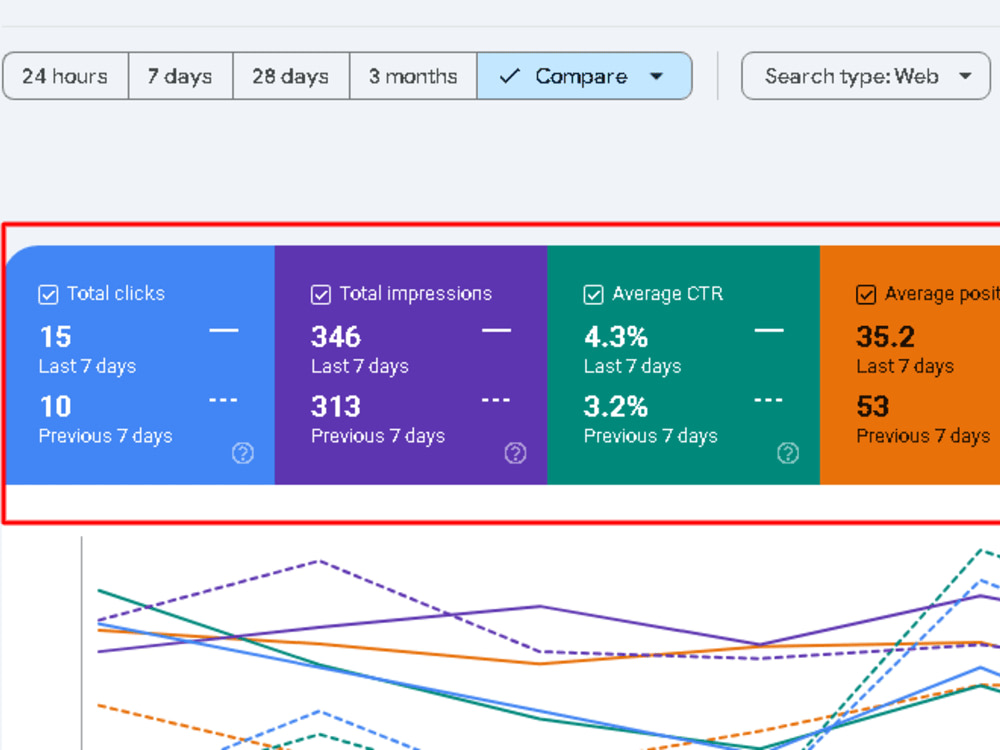This screenshot has height=750, width=1000.
Task: Click the solid orange position chart line
Action: 540,663
